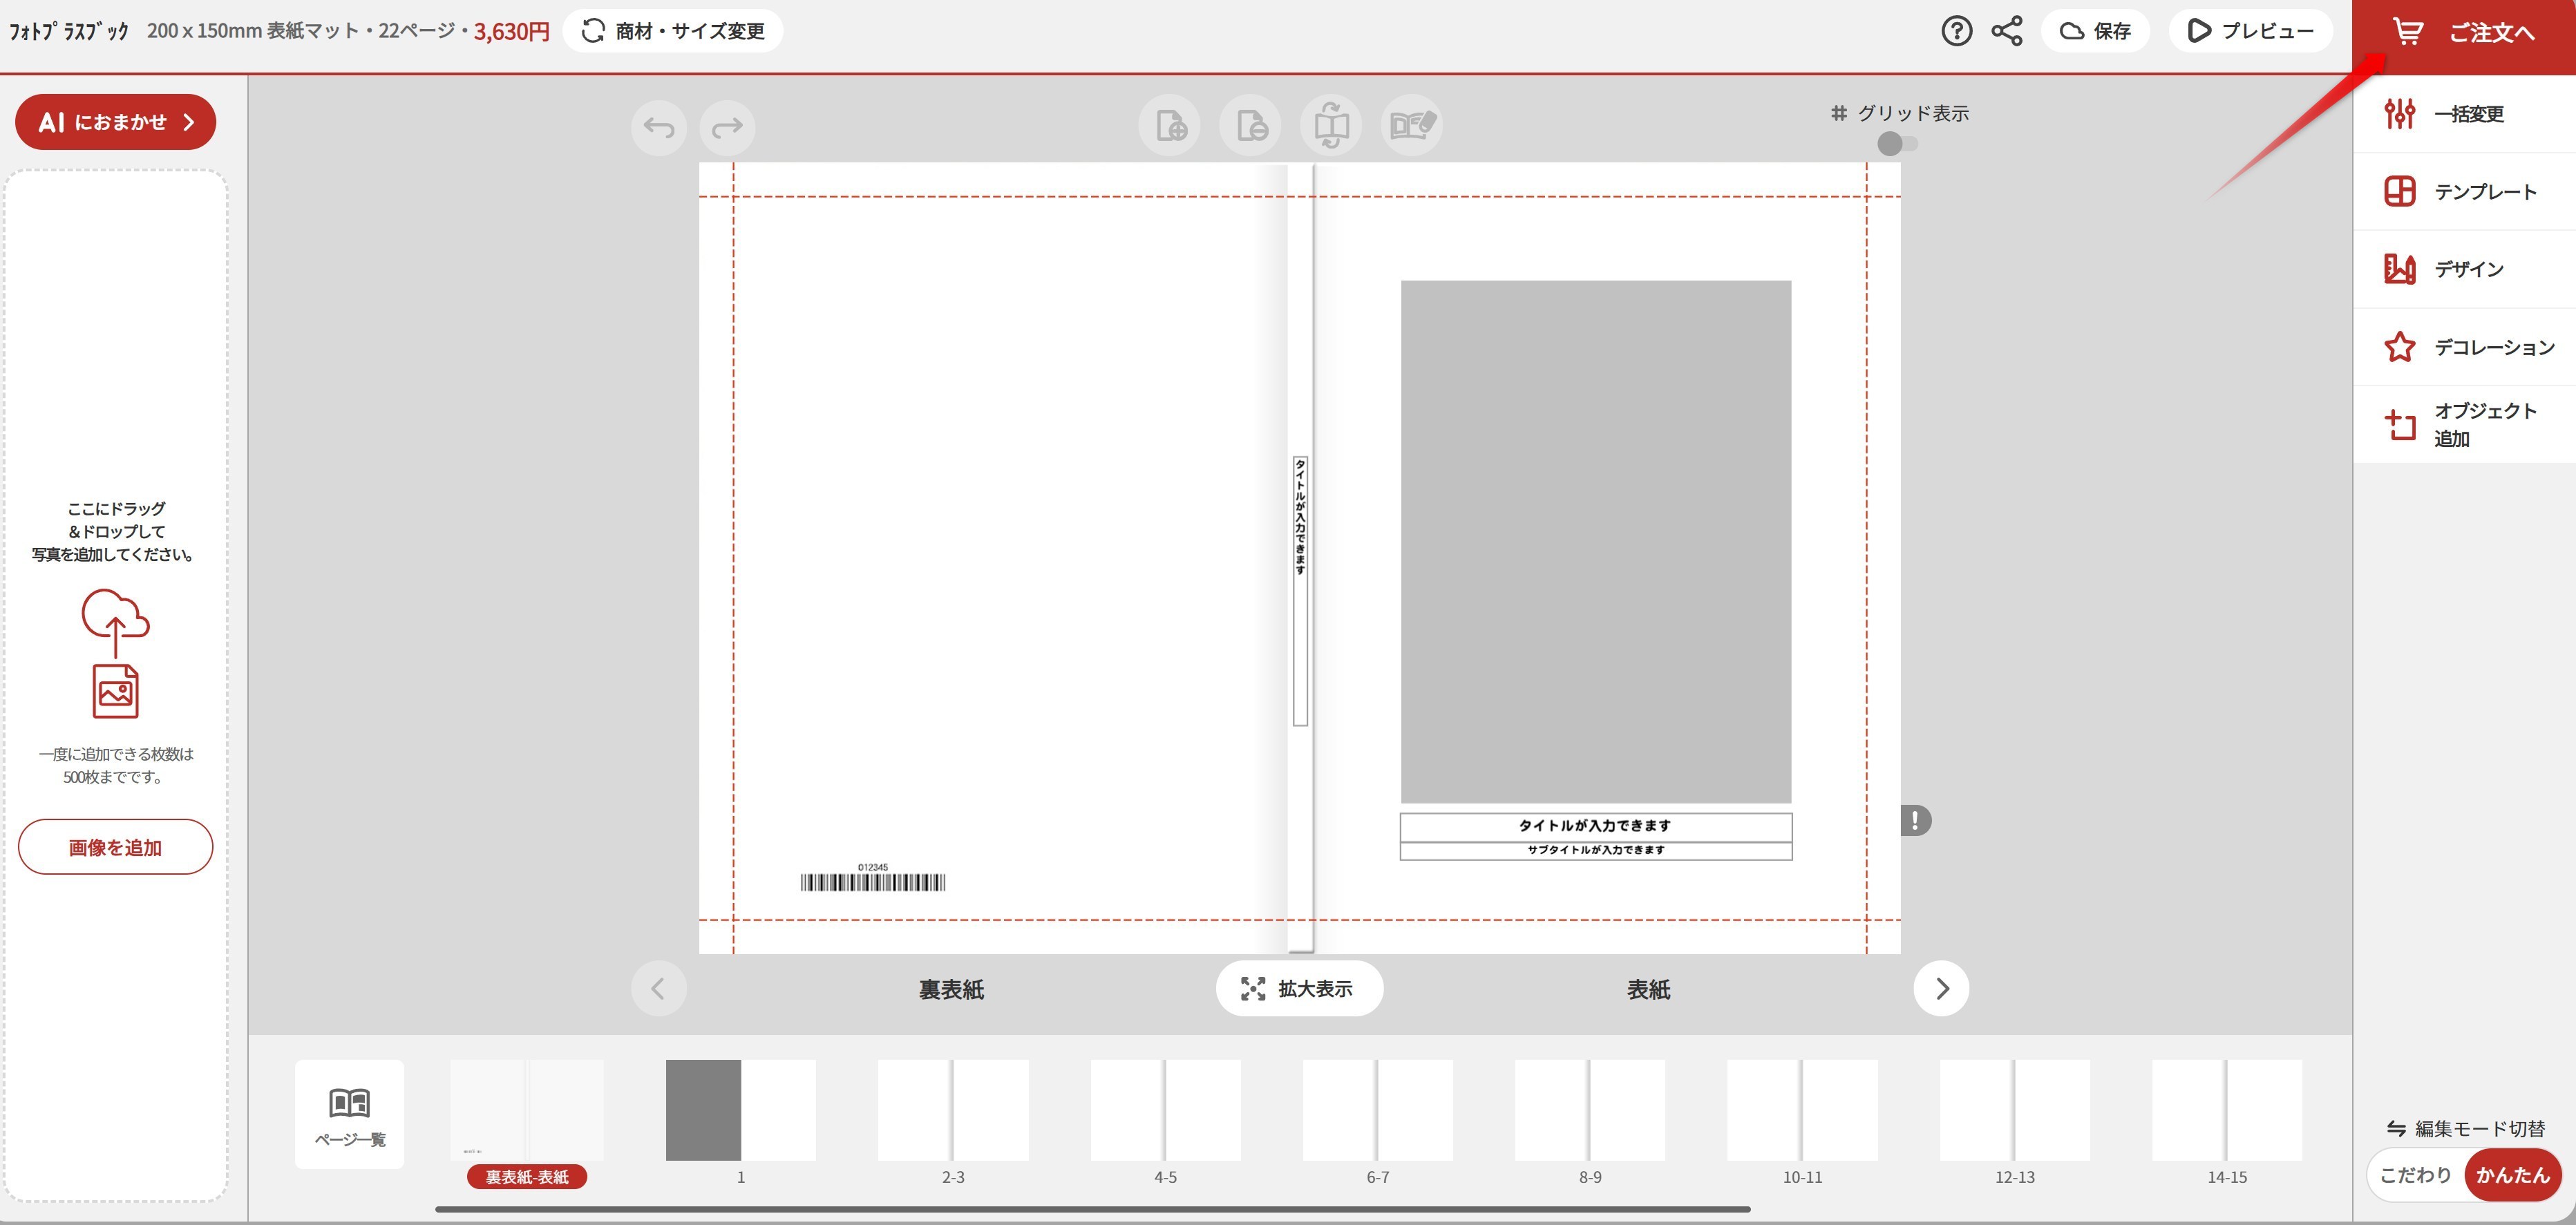Click the cover title text field
2576x1225 pixels.
click(1595, 826)
